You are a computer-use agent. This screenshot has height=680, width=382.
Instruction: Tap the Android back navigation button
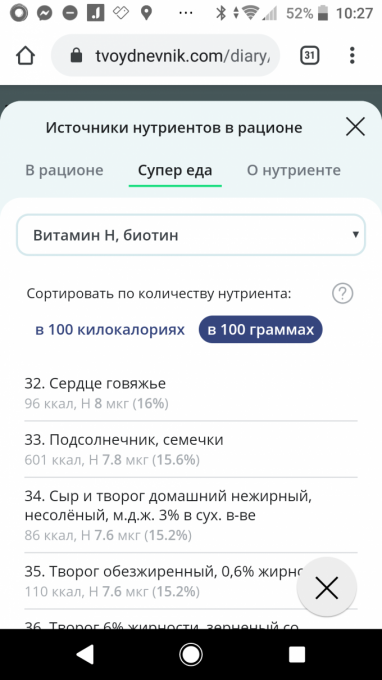pyautogui.click(x=85, y=654)
